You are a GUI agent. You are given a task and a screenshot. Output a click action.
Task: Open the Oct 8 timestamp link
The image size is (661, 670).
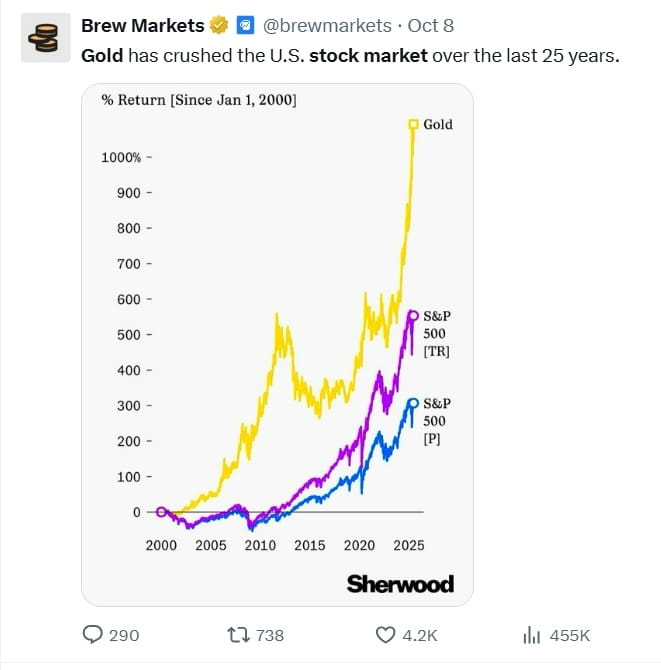click(430, 25)
